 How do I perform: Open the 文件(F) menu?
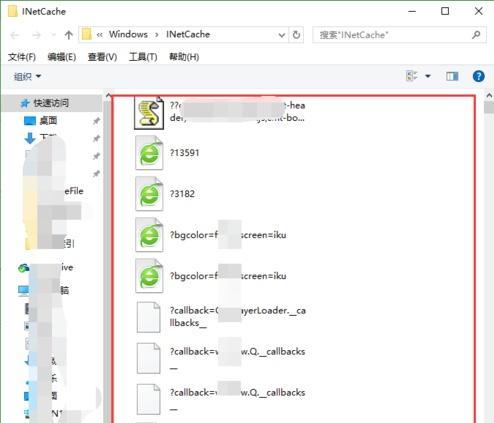[22, 57]
